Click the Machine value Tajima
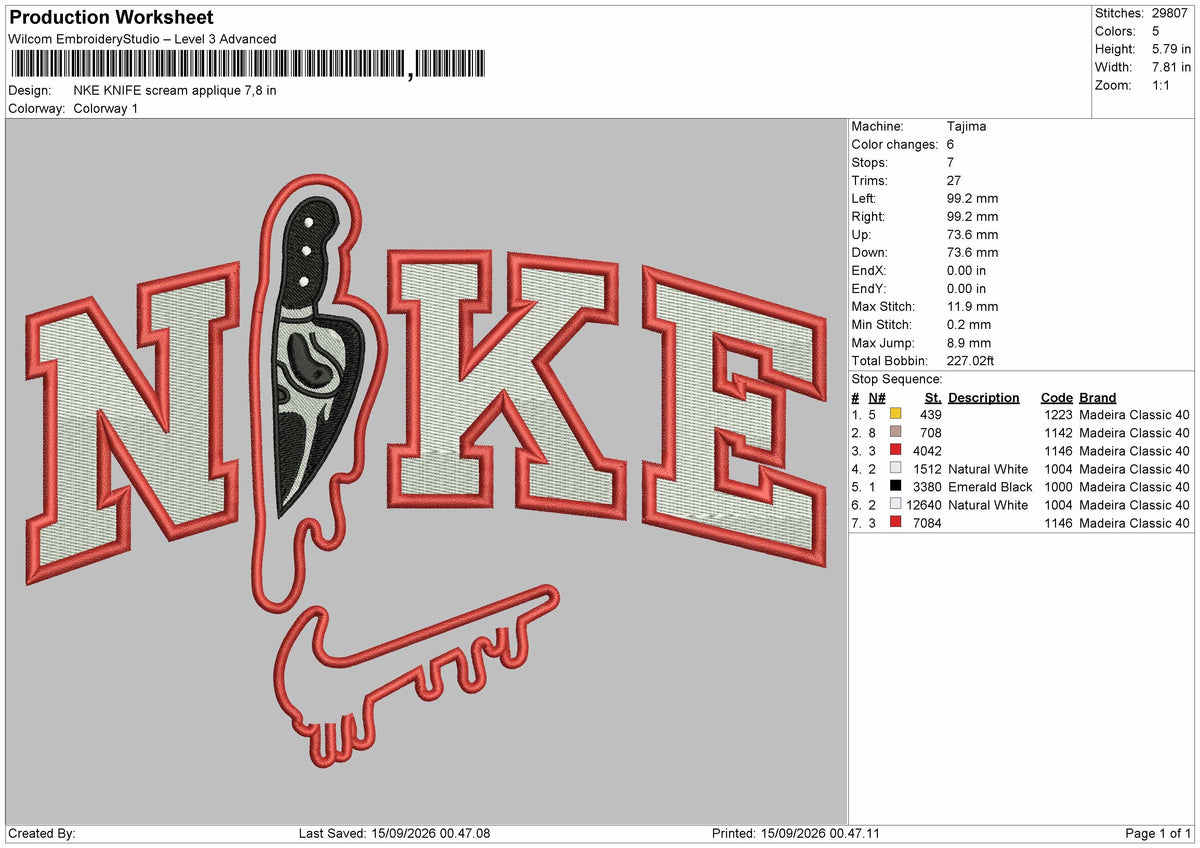The height and width of the screenshot is (848, 1200). click(967, 126)
